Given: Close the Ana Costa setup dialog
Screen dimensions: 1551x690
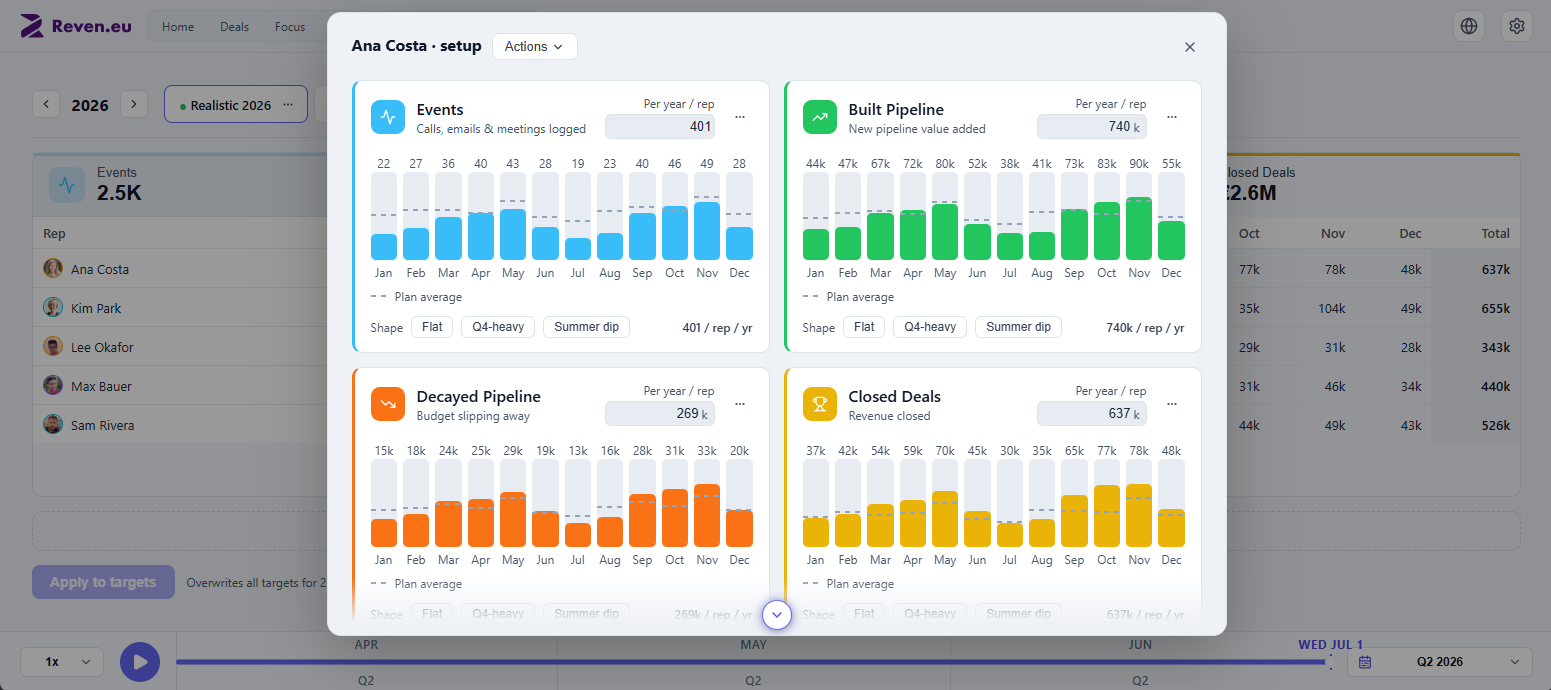Looking at the screenshot, I should (1190, 47).
